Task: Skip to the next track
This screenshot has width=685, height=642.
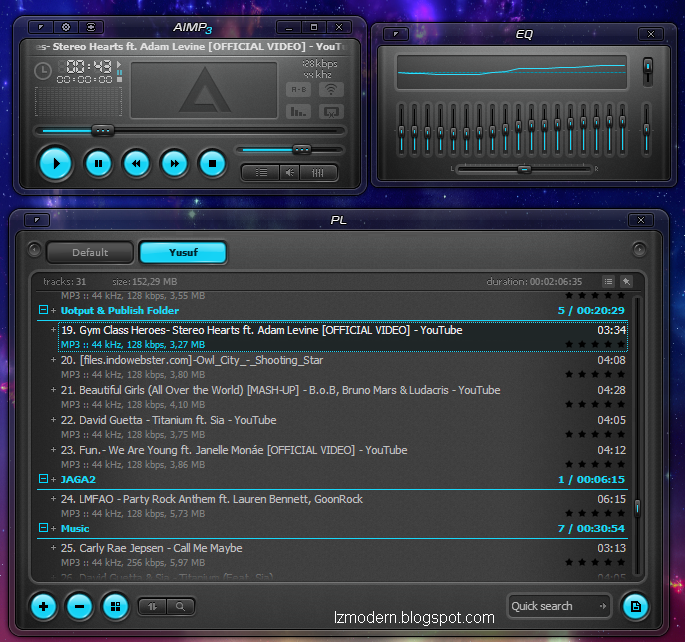Action: pyautogui.click(x=174, y=164)
